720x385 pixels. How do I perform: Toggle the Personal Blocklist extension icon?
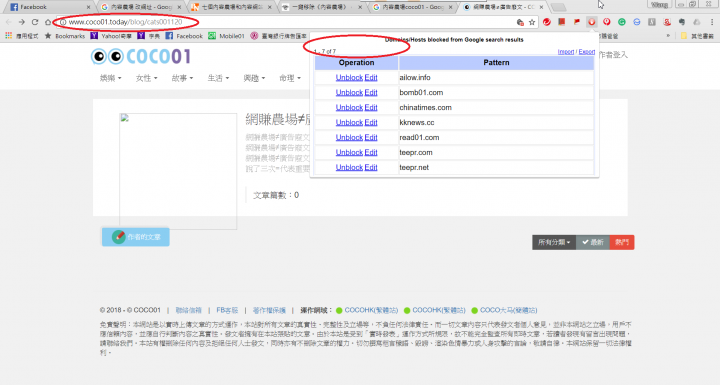(x=592, y=22)
